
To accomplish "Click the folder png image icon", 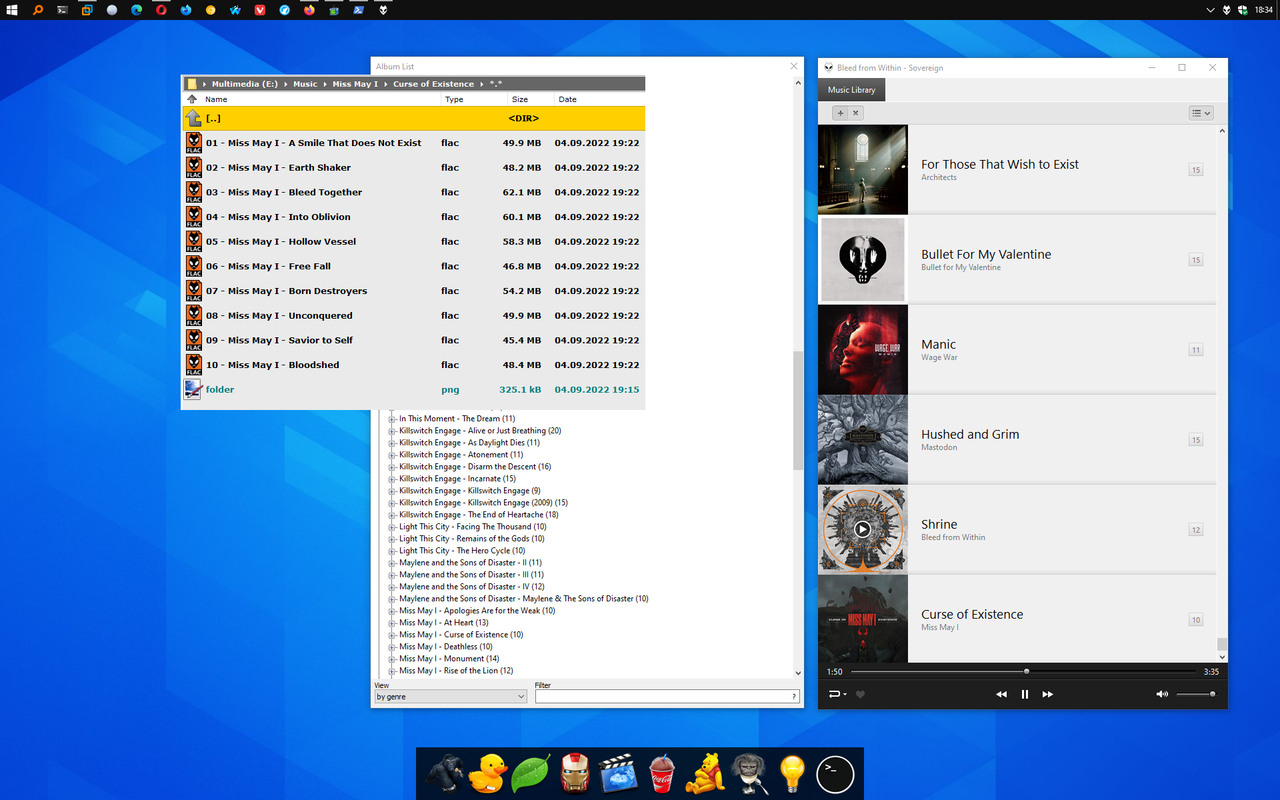I will pyautogui.click(x=194, y=389).
